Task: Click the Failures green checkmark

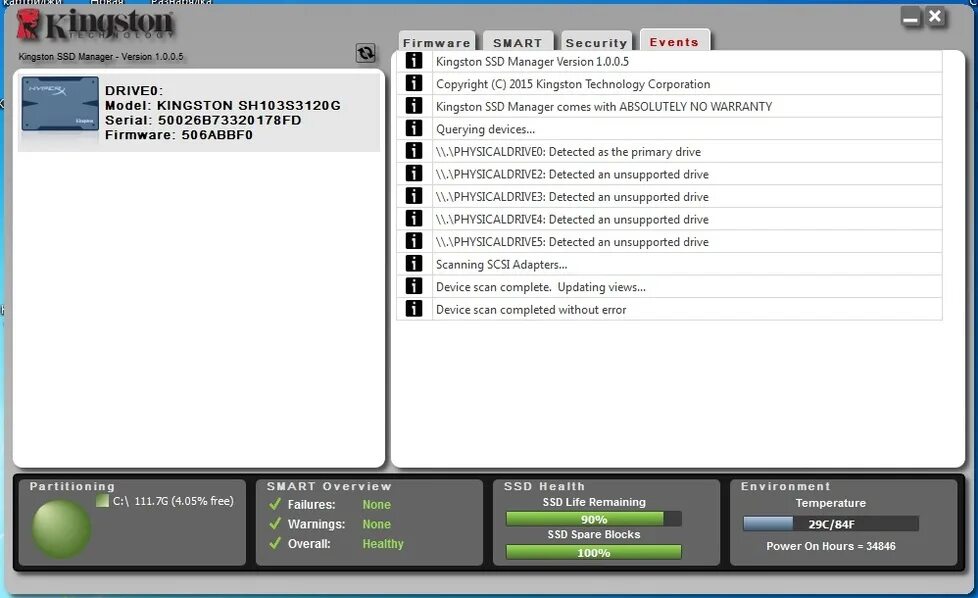Action: (274, 504)
